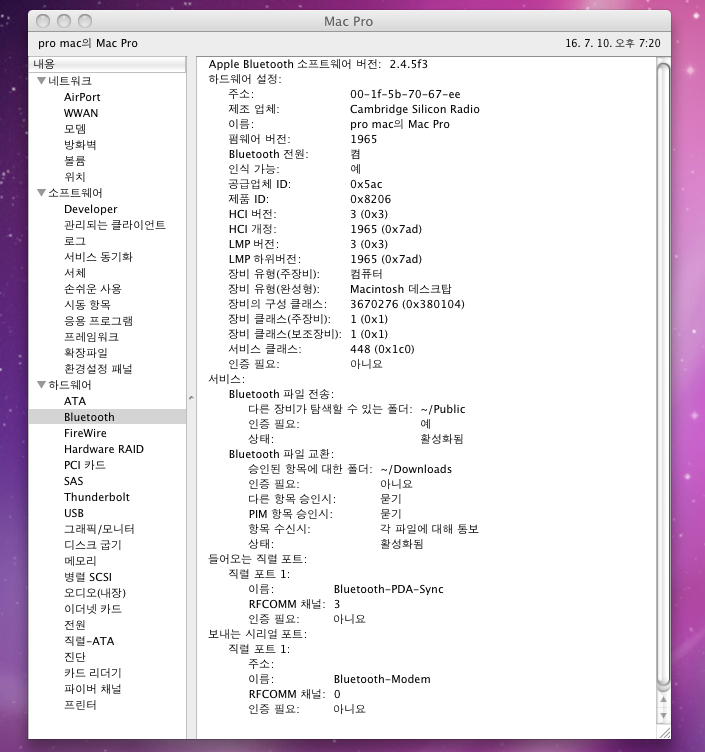
Task: Select AirPort in the sidebar
Action: (82, 97)
